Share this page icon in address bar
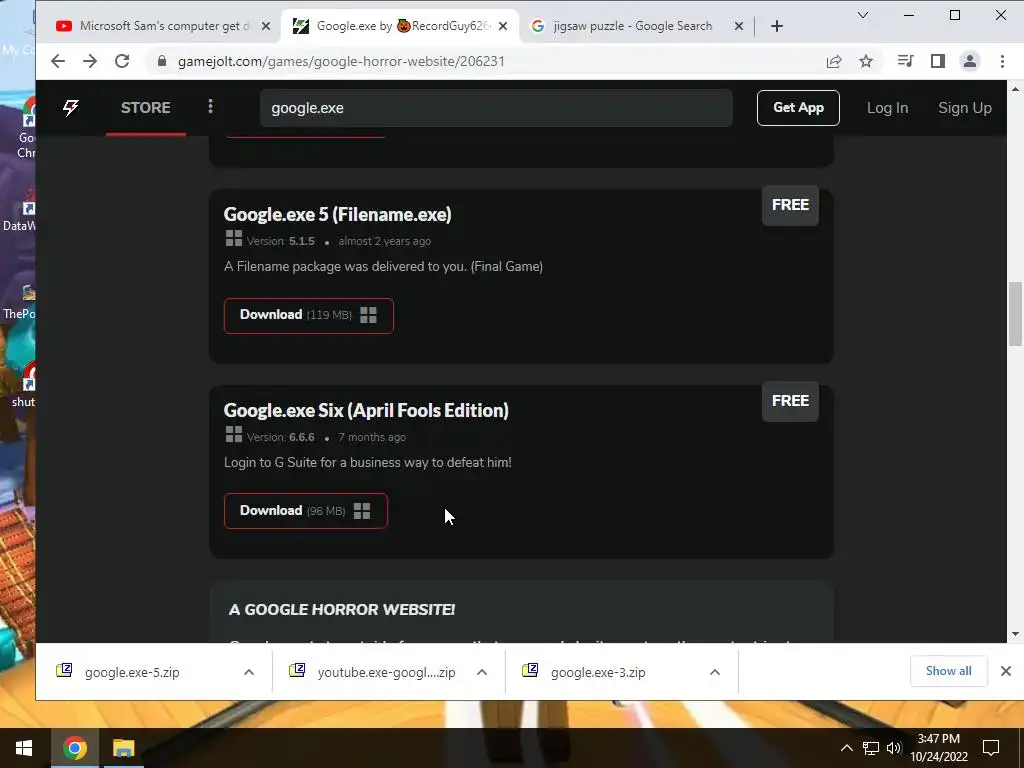This screenshot has width=1024, height=768. 834,61
